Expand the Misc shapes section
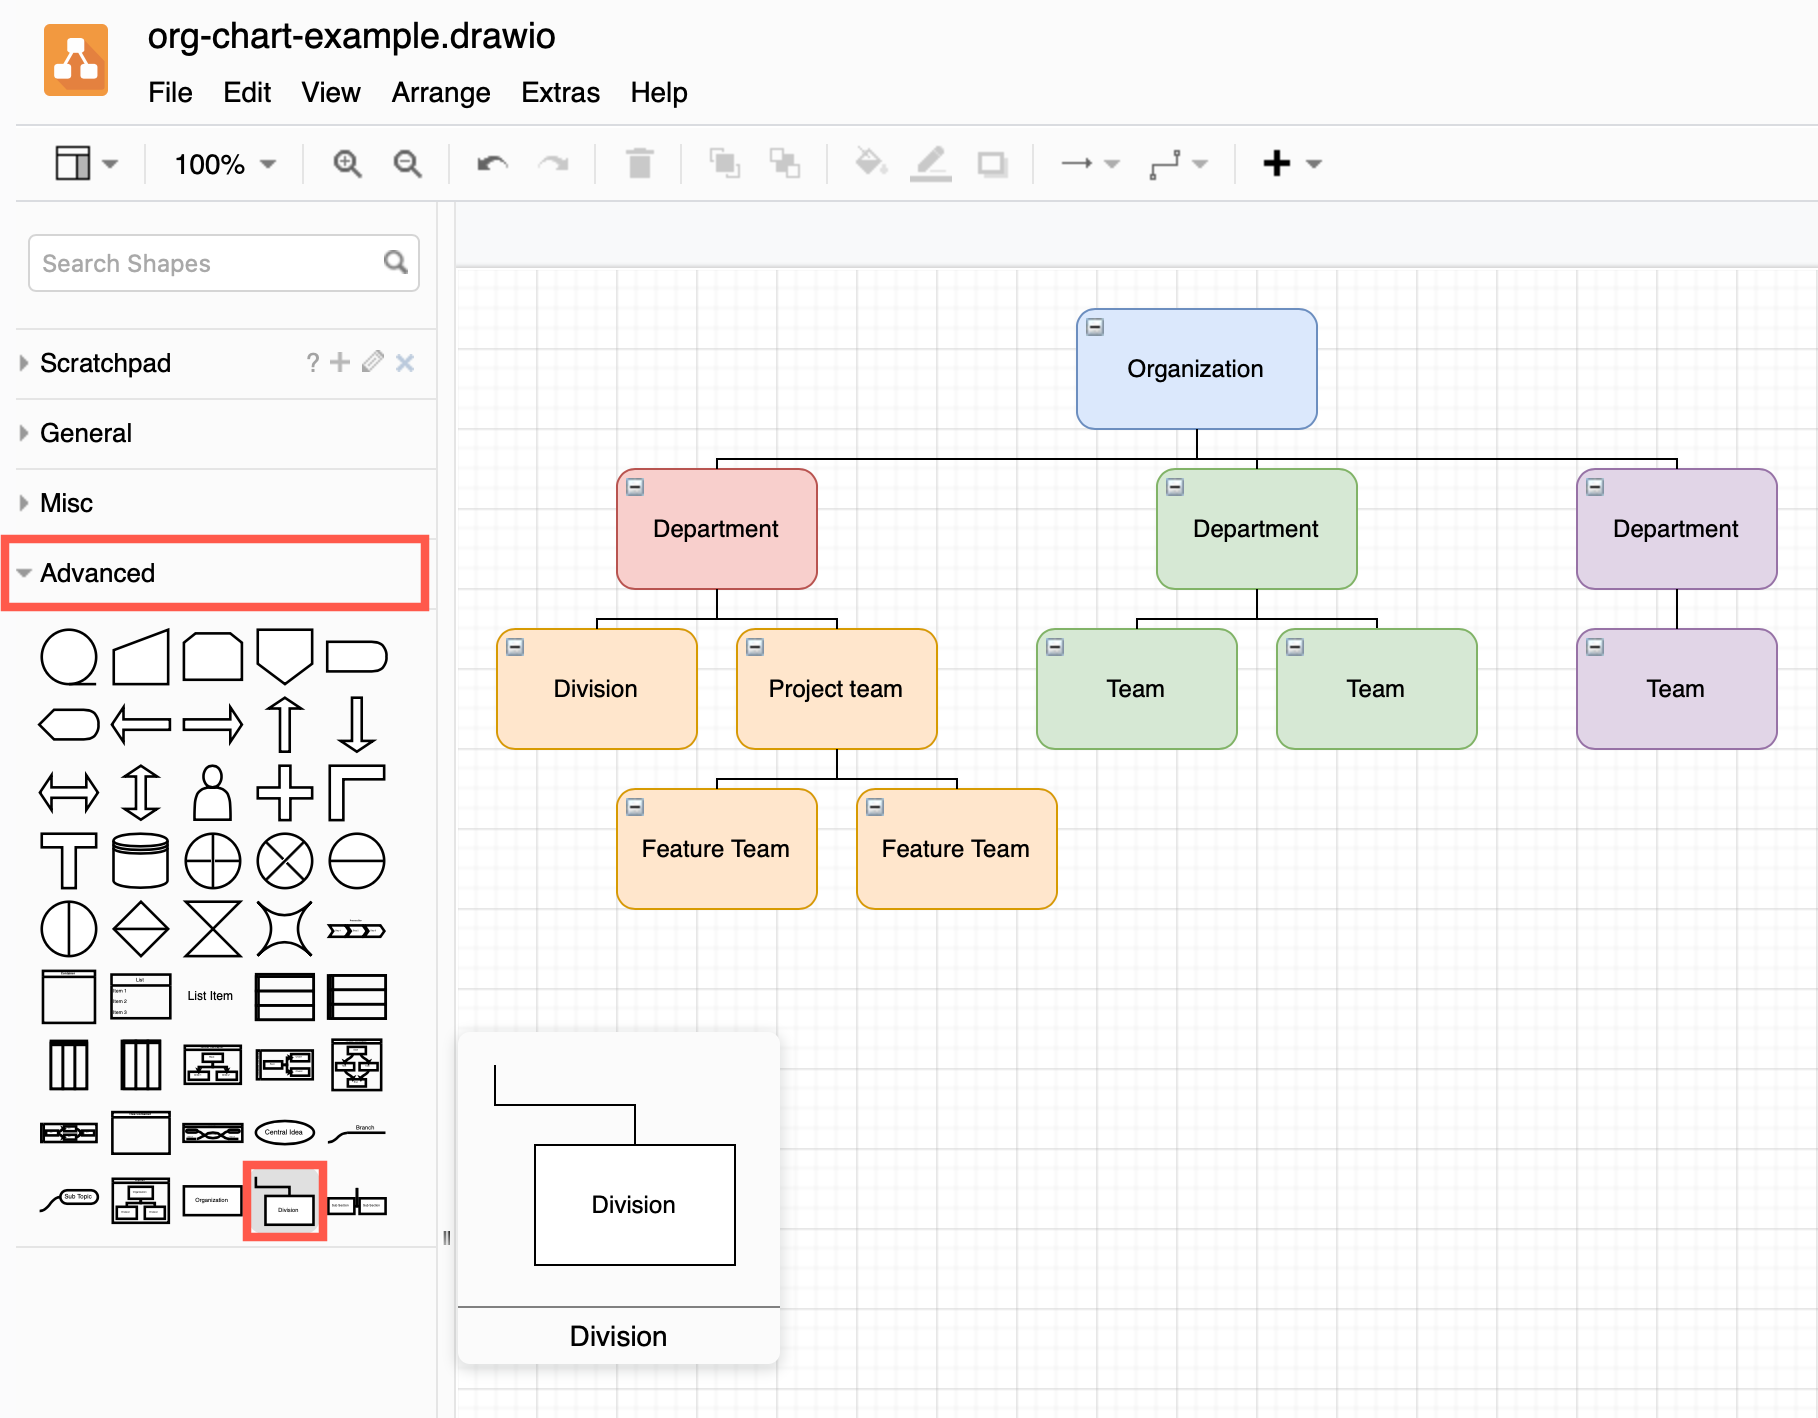 point(66,503)
